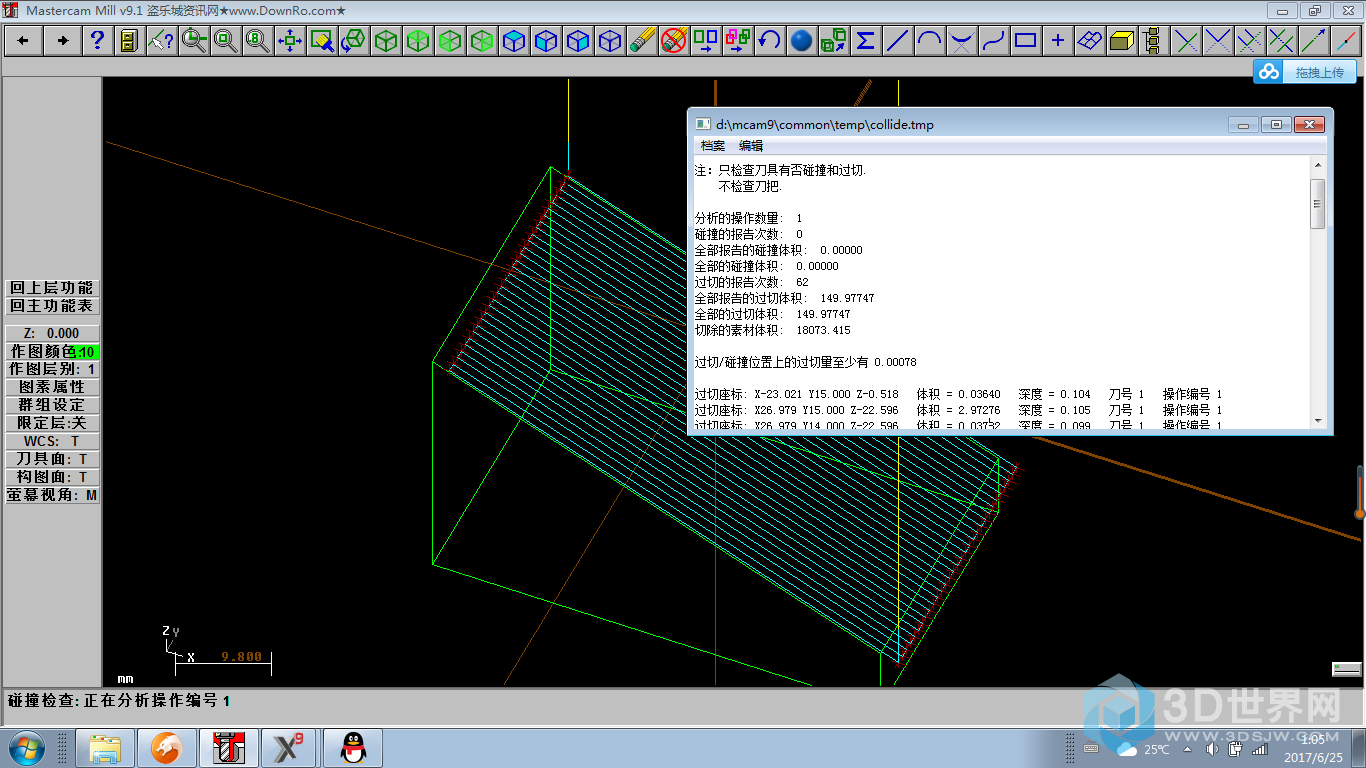Viewport: 1366px width, 768px height.
Task: Select the Create spline tool
Action: (993, 41)
